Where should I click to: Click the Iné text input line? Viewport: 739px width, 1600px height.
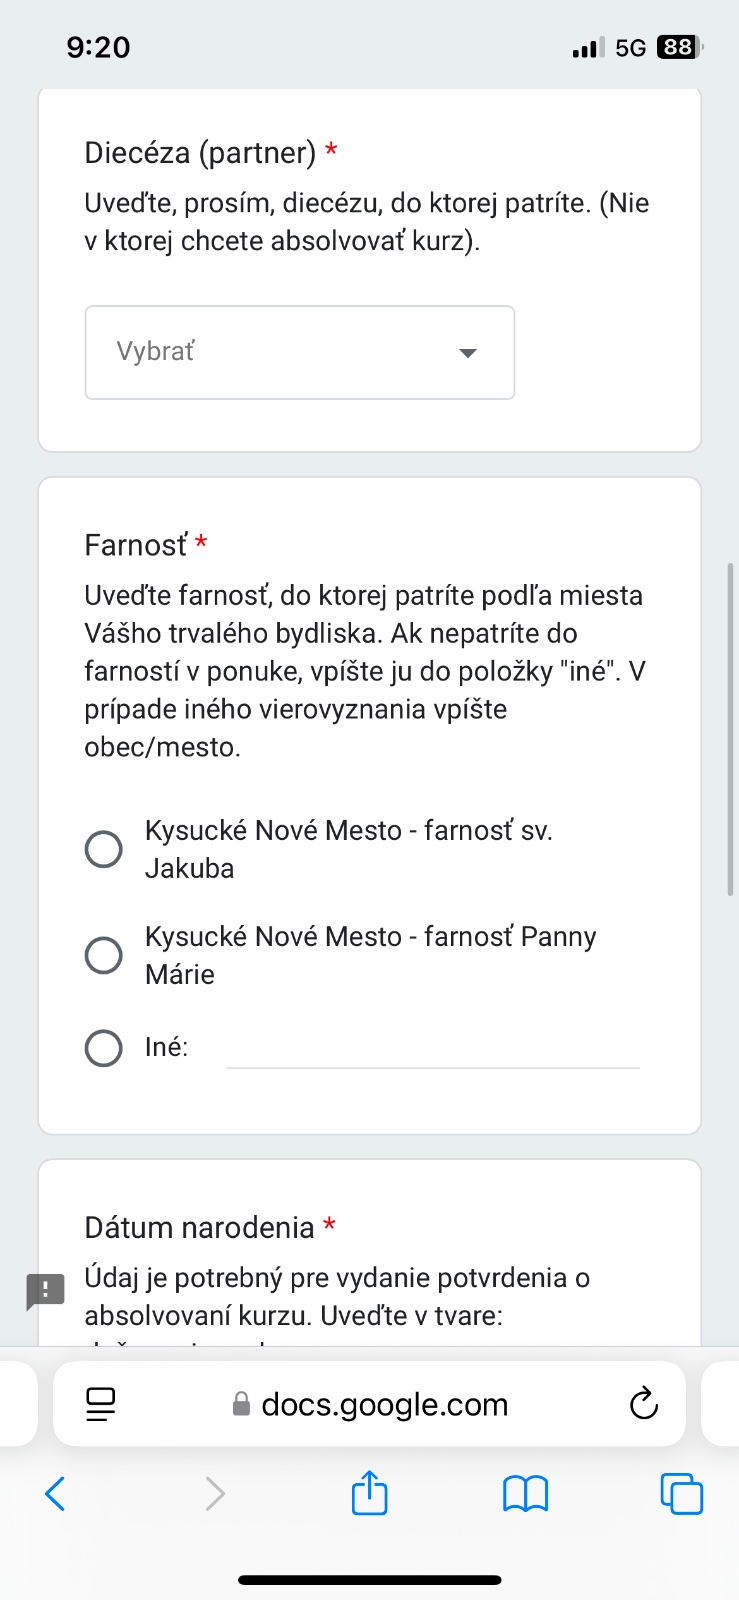pos(432,1050)
